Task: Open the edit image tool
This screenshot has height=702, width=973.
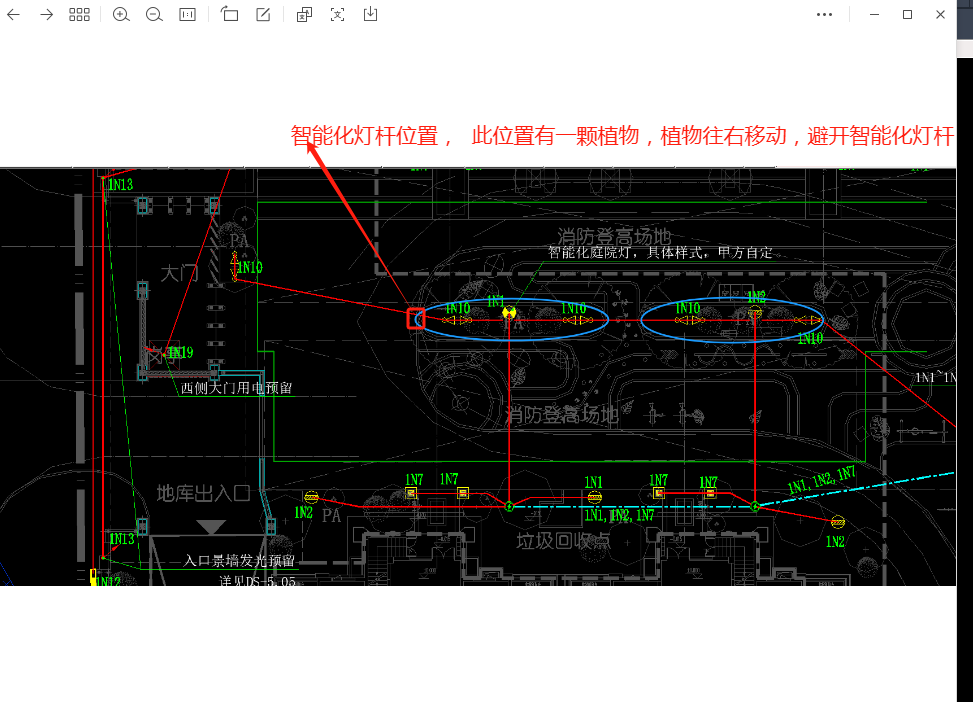Action: point(263,15)
